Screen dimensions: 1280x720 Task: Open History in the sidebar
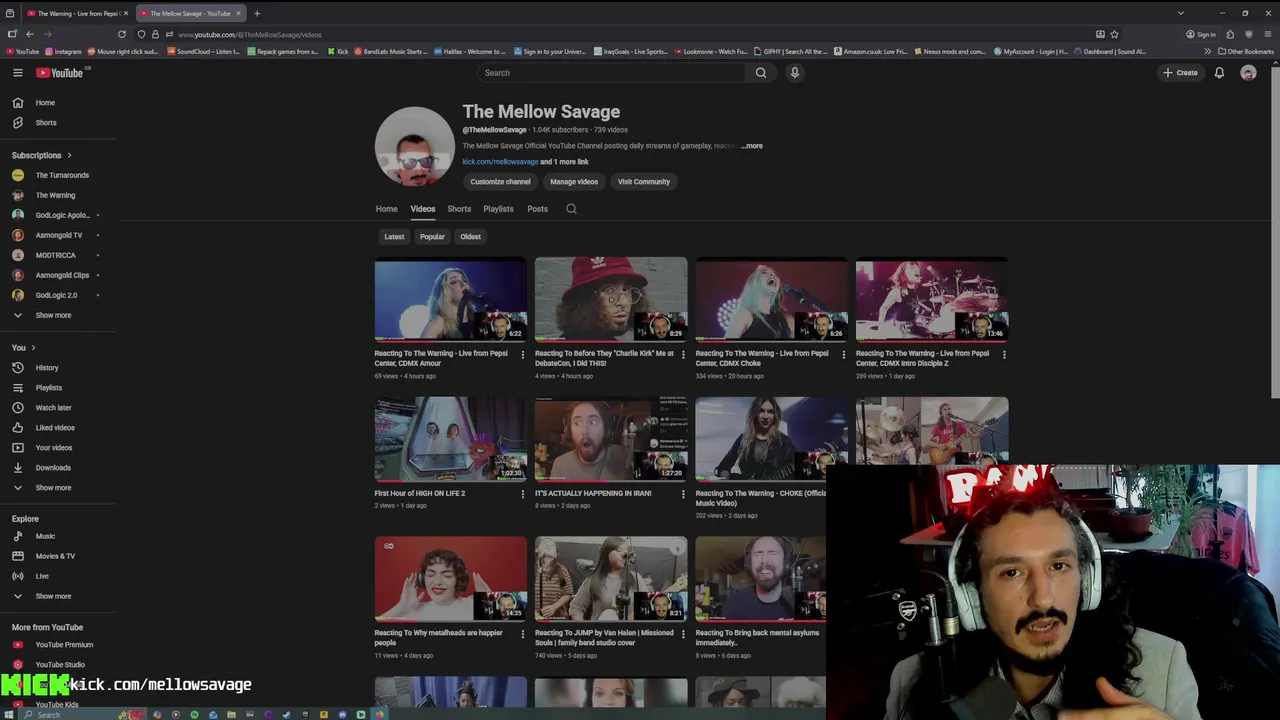click(47, 367)
